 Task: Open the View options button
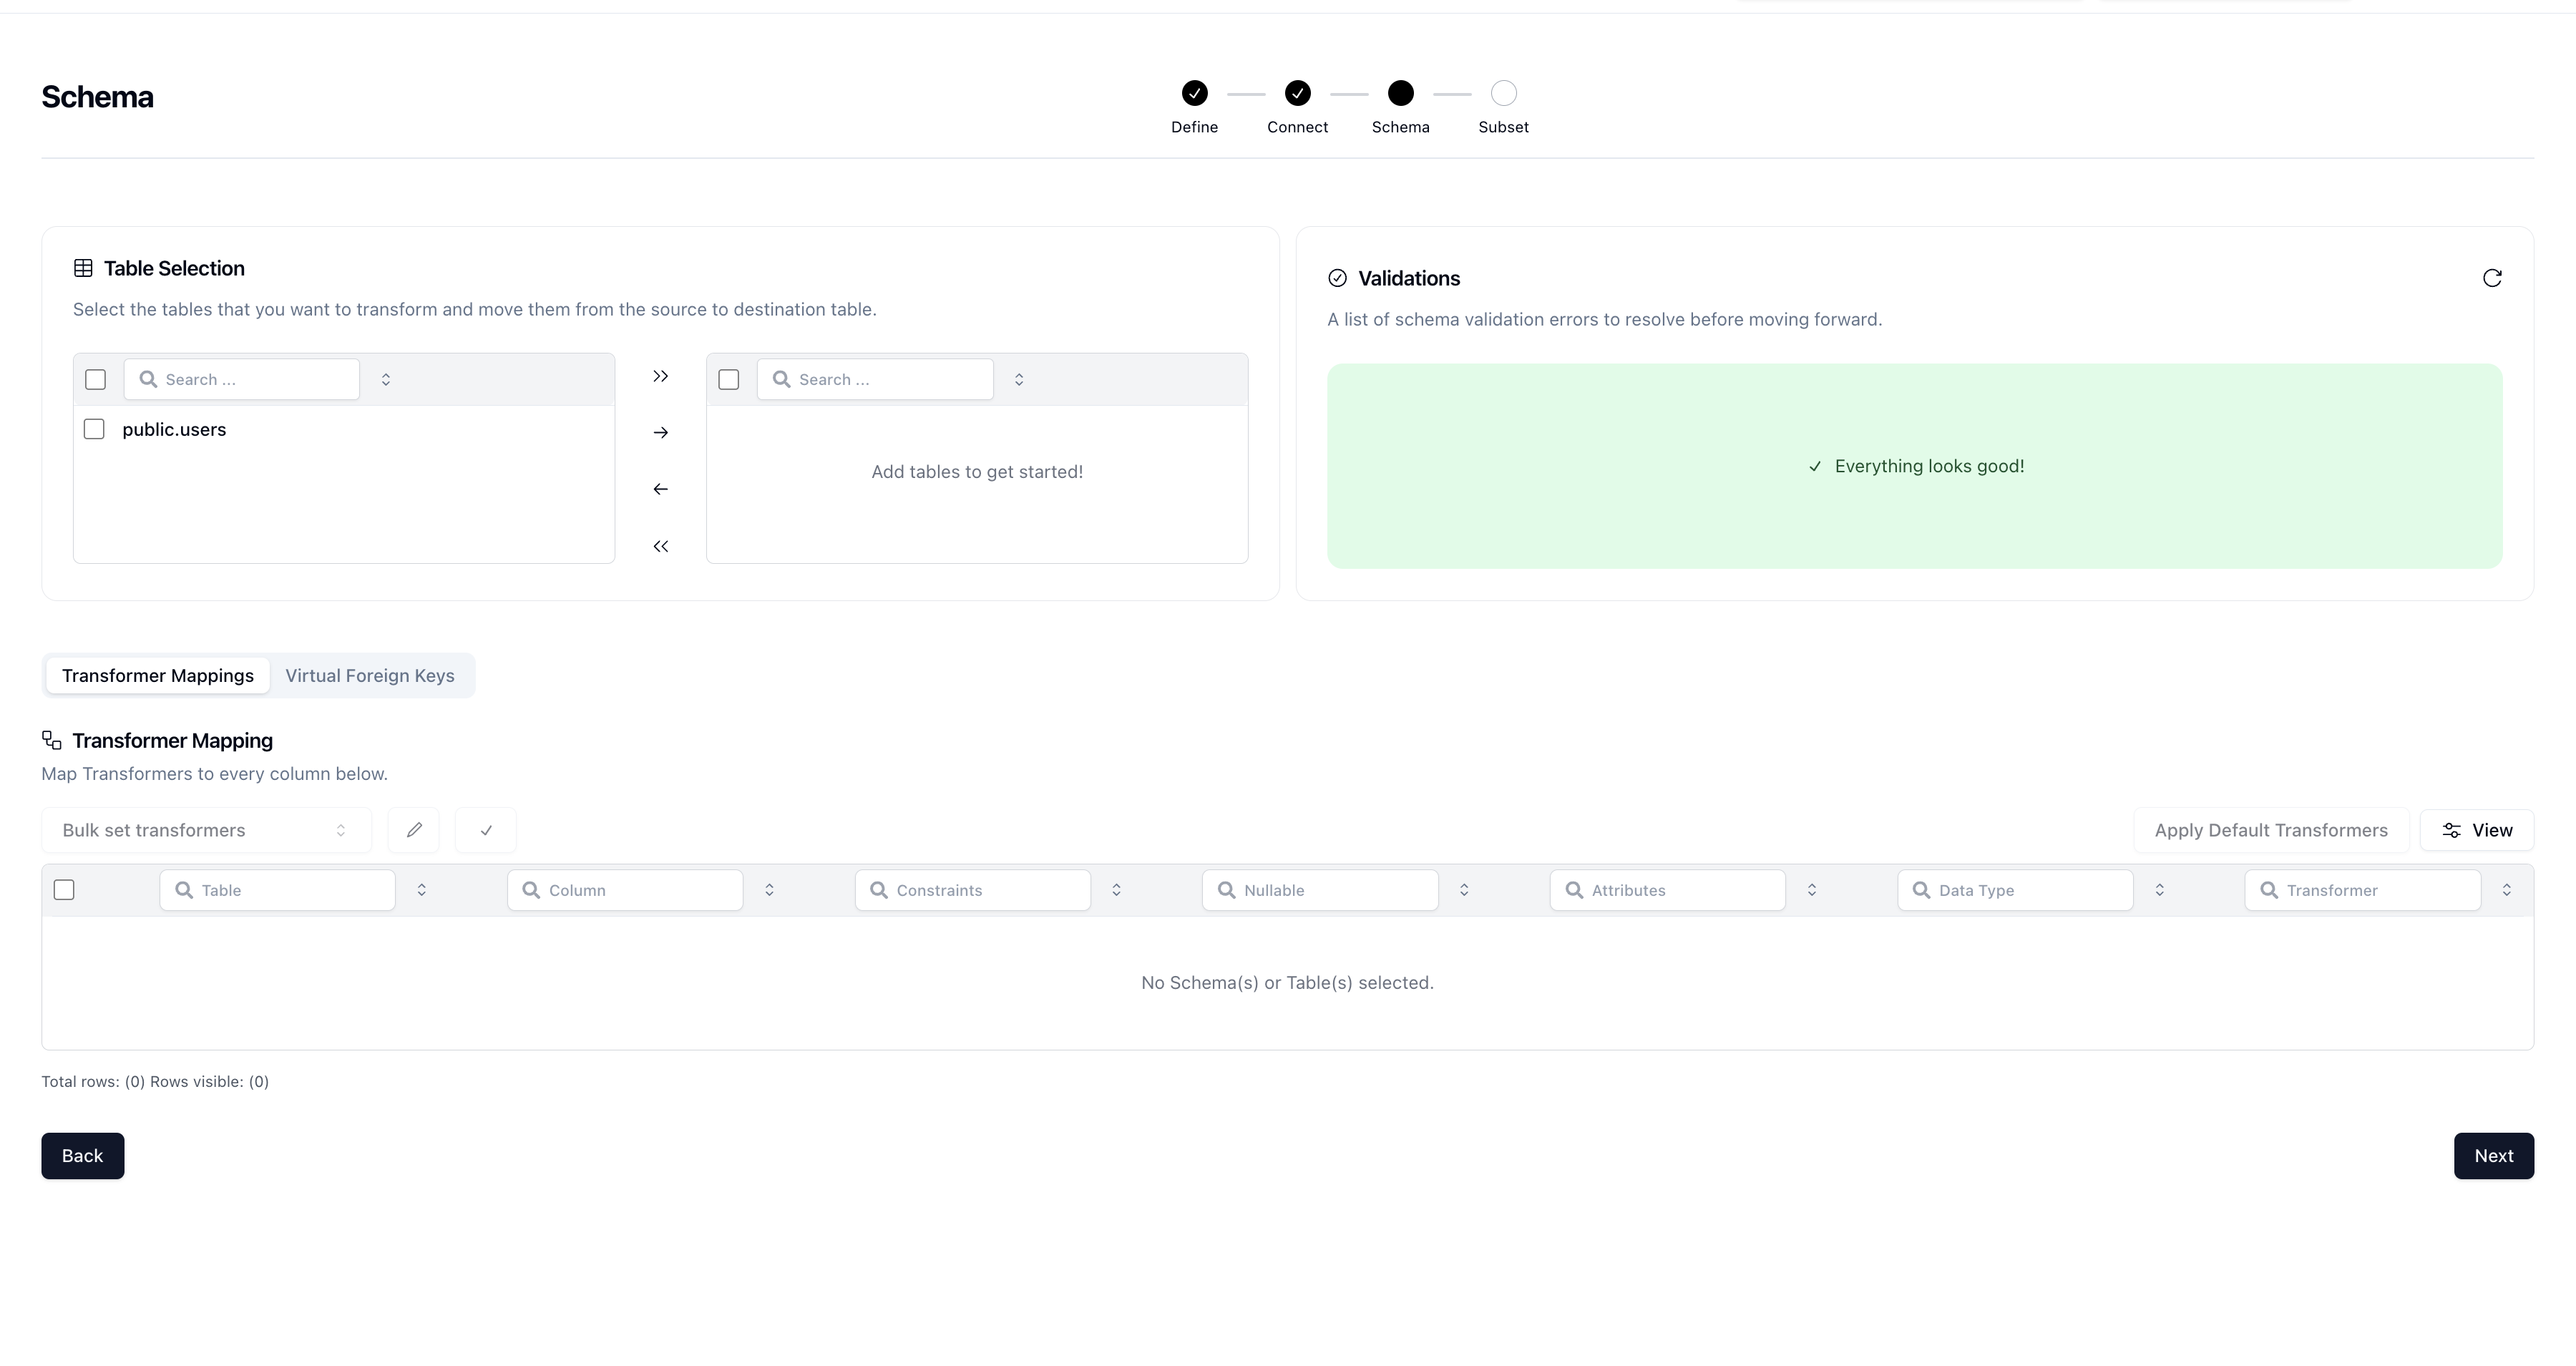click(2477, 830)
